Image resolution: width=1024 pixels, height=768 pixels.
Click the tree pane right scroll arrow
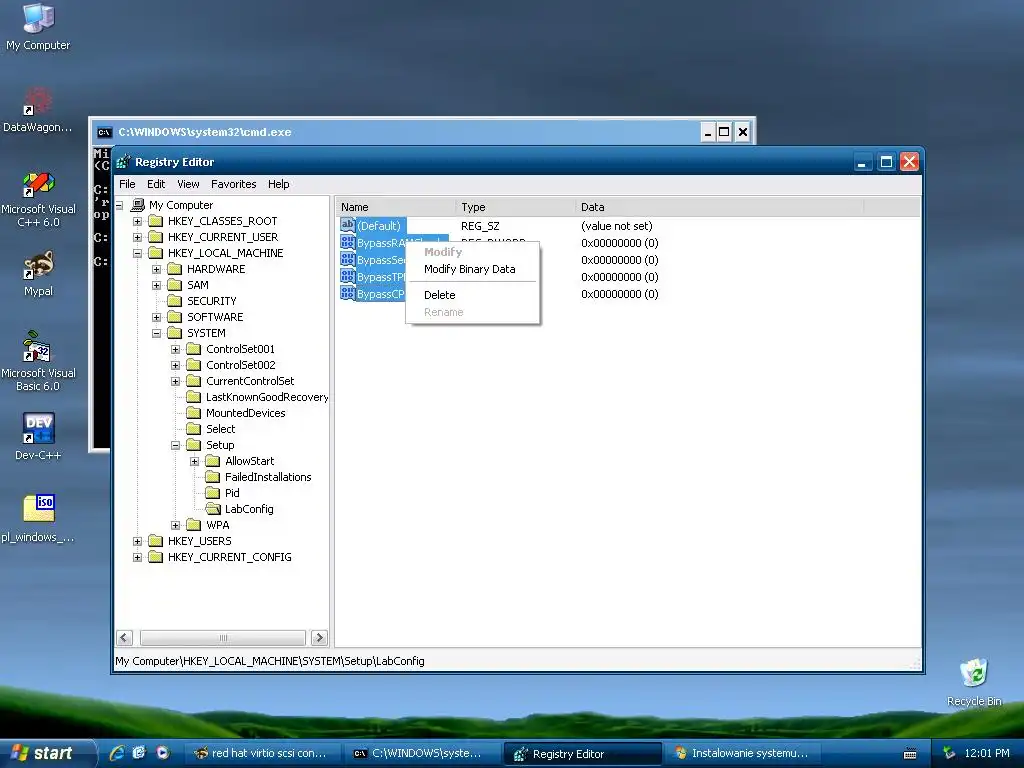pyautogui.click(x=319, y=637)
